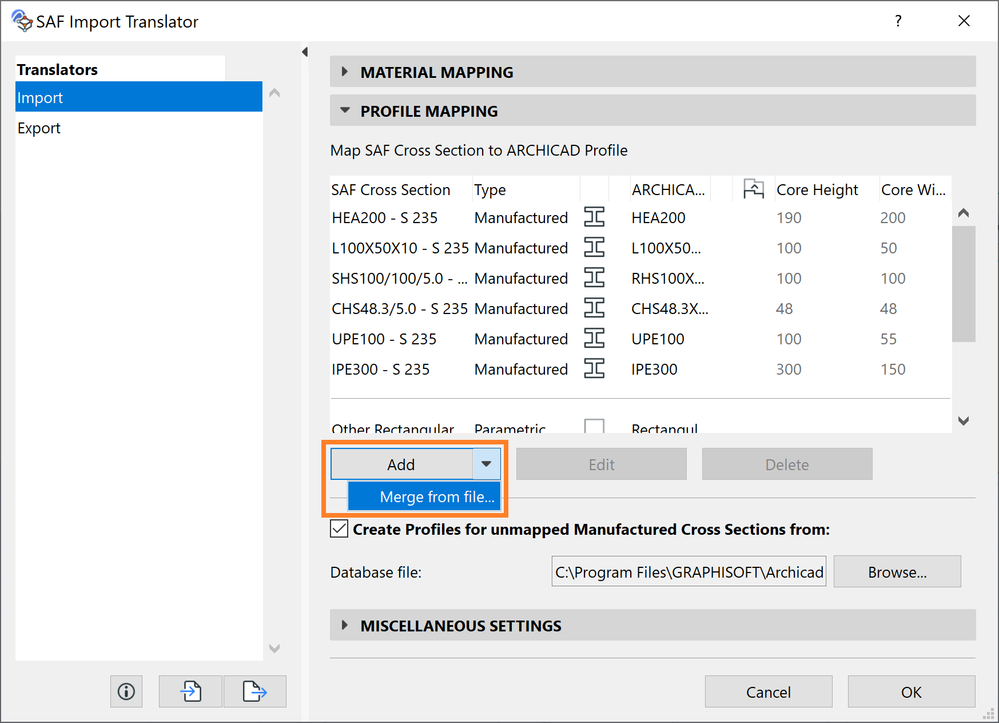Click the core column header icon
The width and height of the screenshot is (999, 723).
coord(753,189)
